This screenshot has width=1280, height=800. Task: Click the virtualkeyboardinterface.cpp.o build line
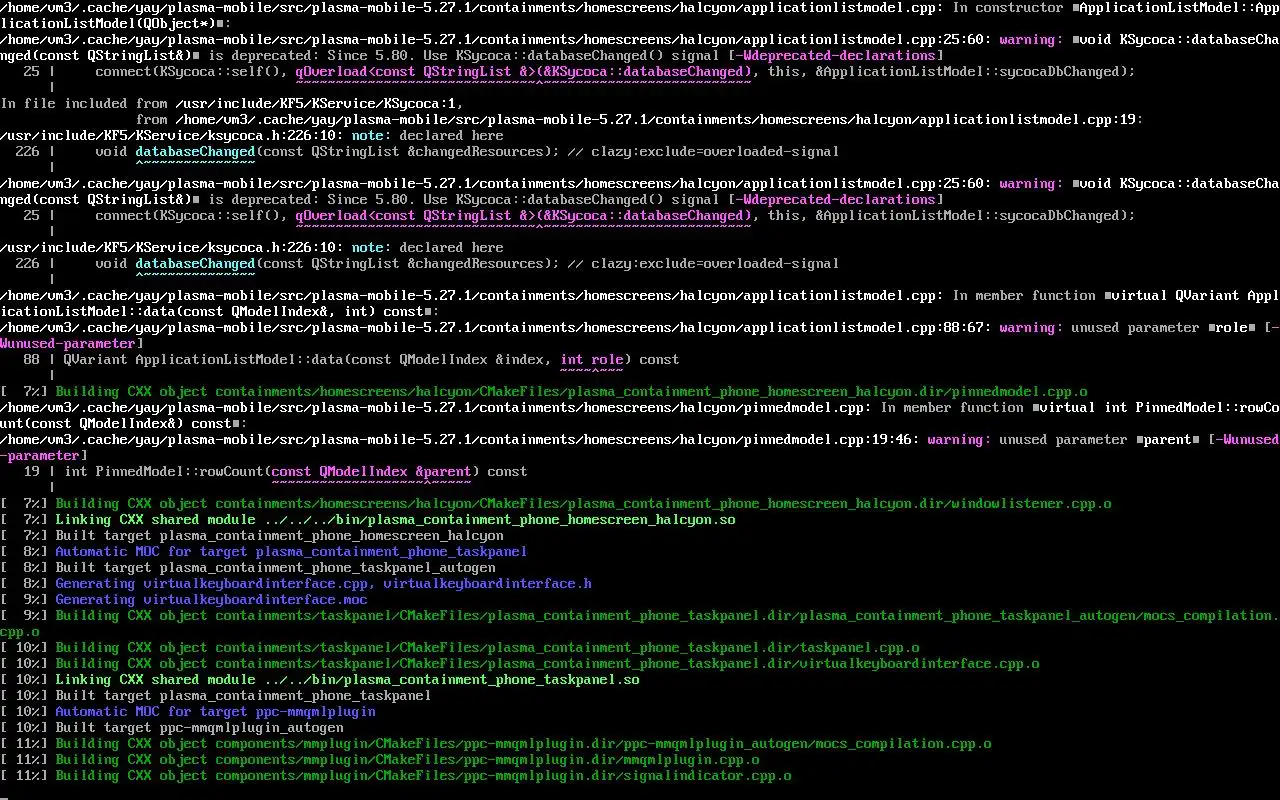coord(520,664)
